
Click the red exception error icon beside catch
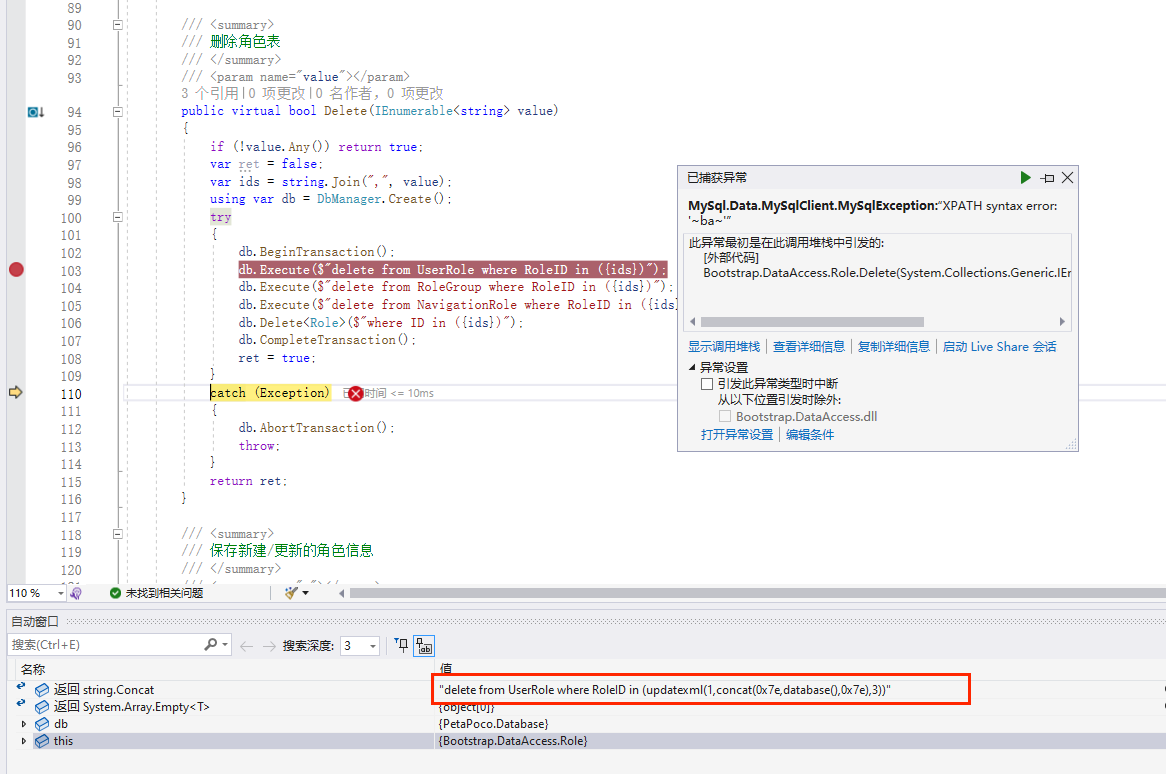355,393
